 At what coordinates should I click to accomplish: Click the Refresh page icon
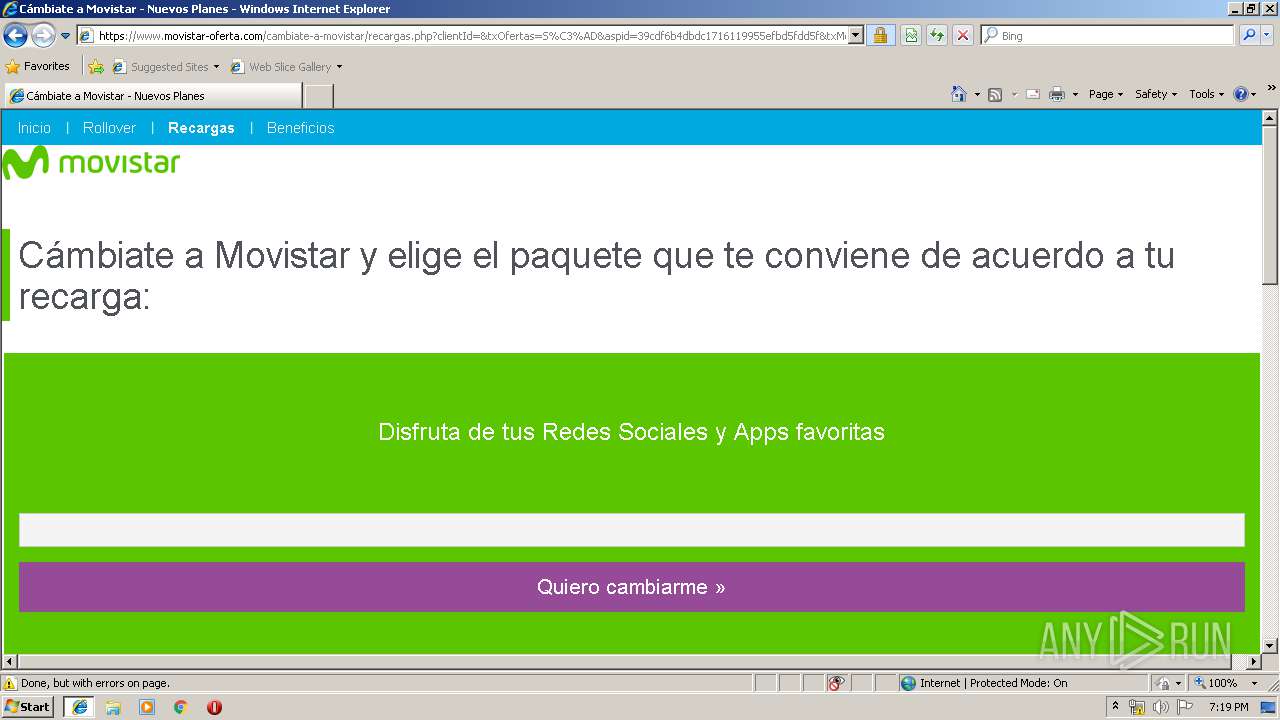937,36
